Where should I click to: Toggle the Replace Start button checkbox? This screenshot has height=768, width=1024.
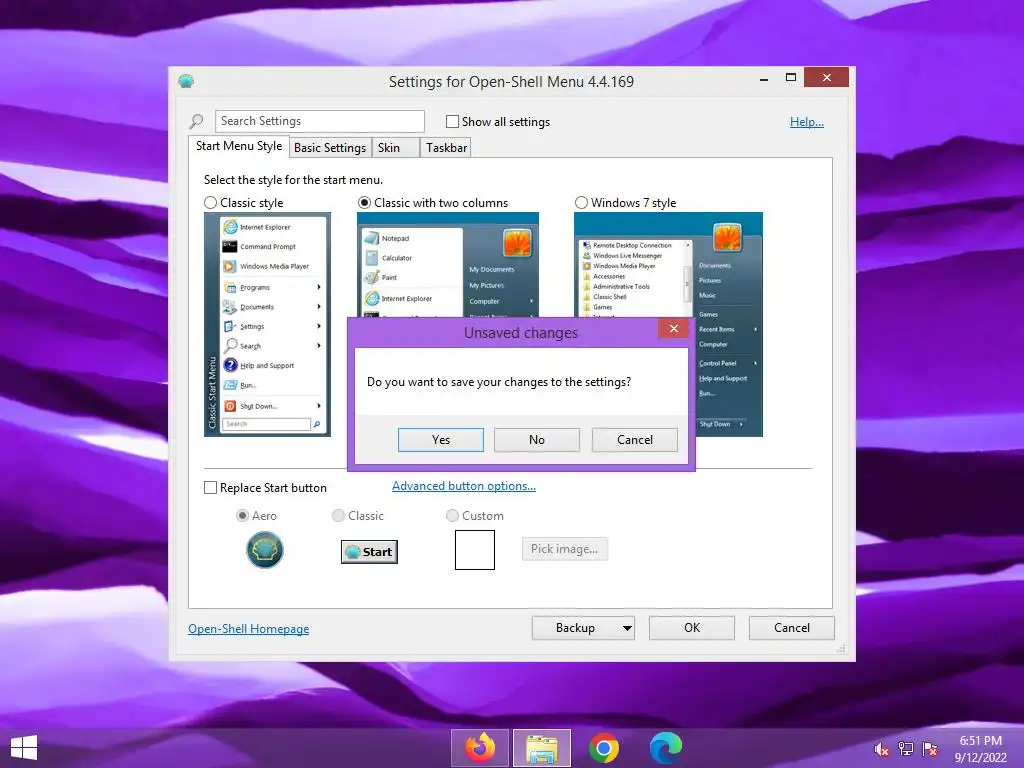tap(210, 488)
